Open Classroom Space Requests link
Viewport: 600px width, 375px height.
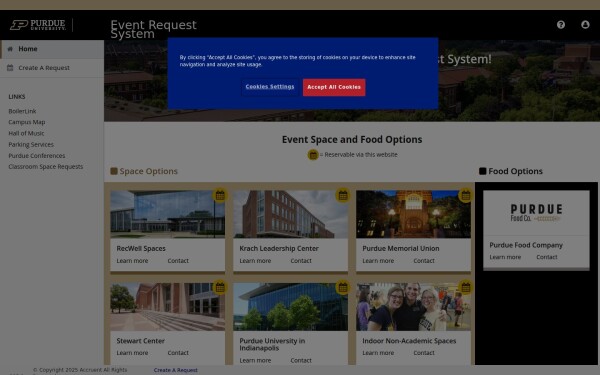click(x=46, y=166)
